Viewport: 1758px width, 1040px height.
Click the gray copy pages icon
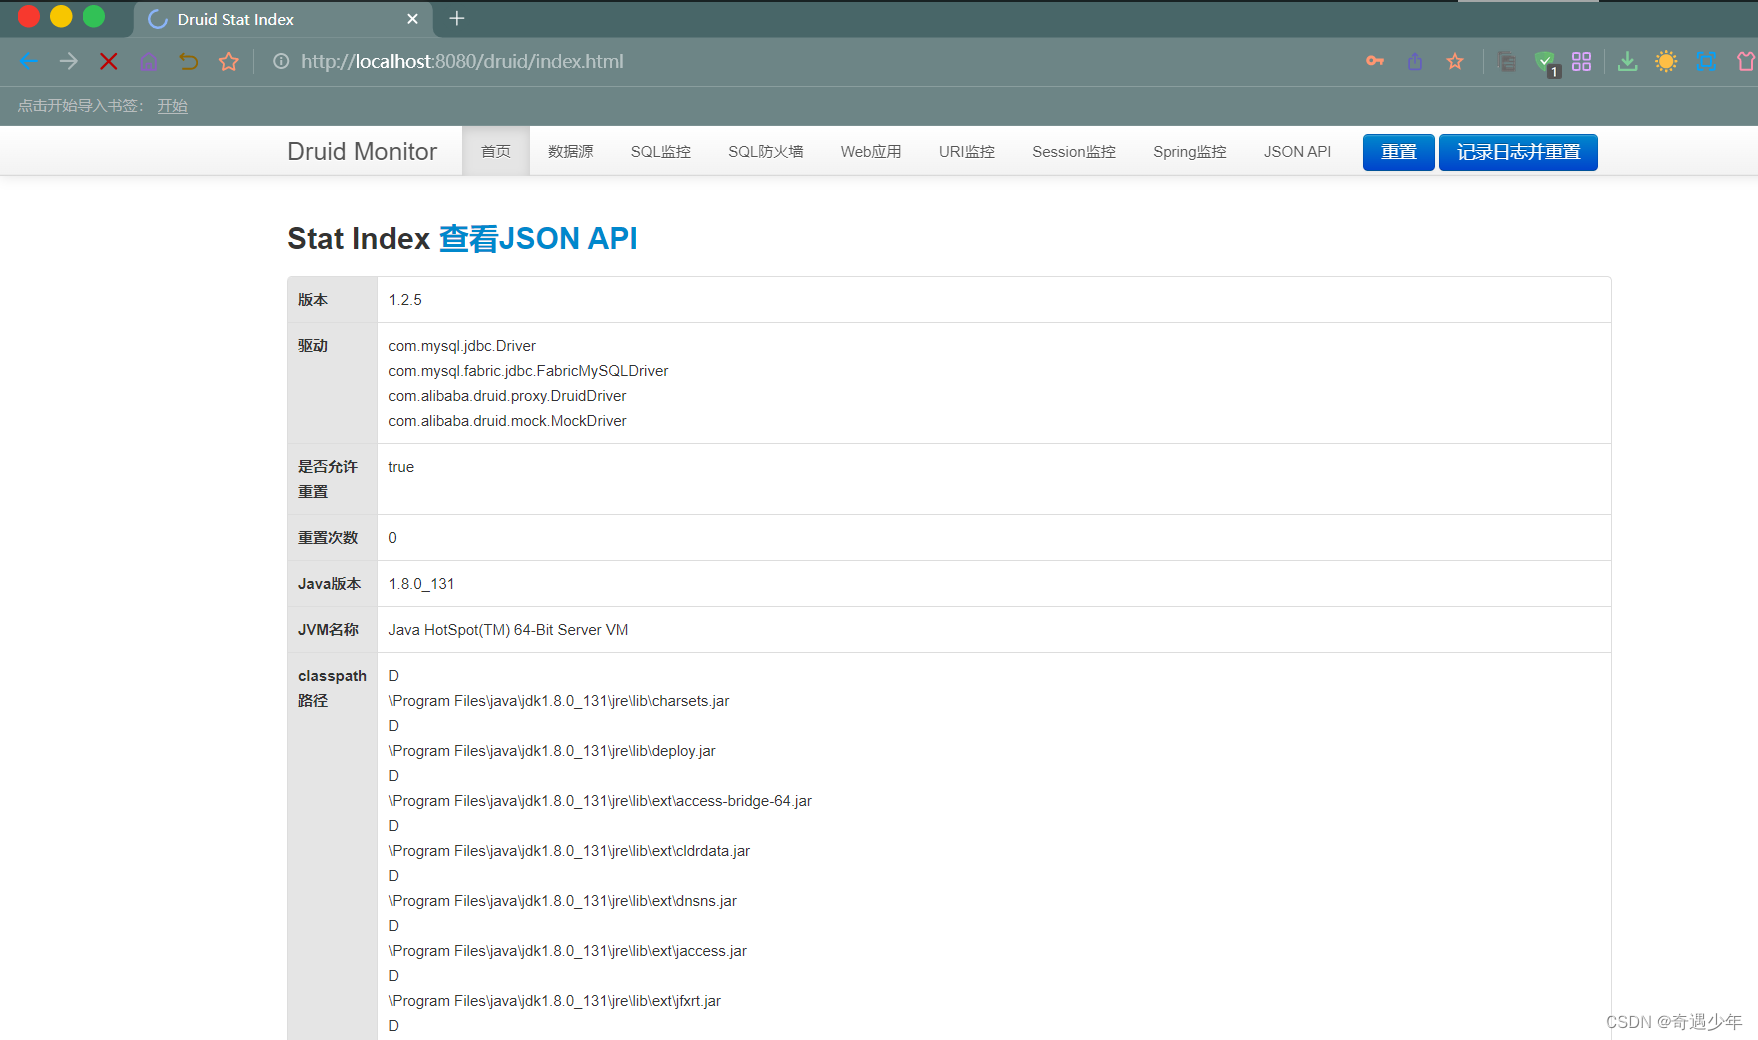(1507, 61)
